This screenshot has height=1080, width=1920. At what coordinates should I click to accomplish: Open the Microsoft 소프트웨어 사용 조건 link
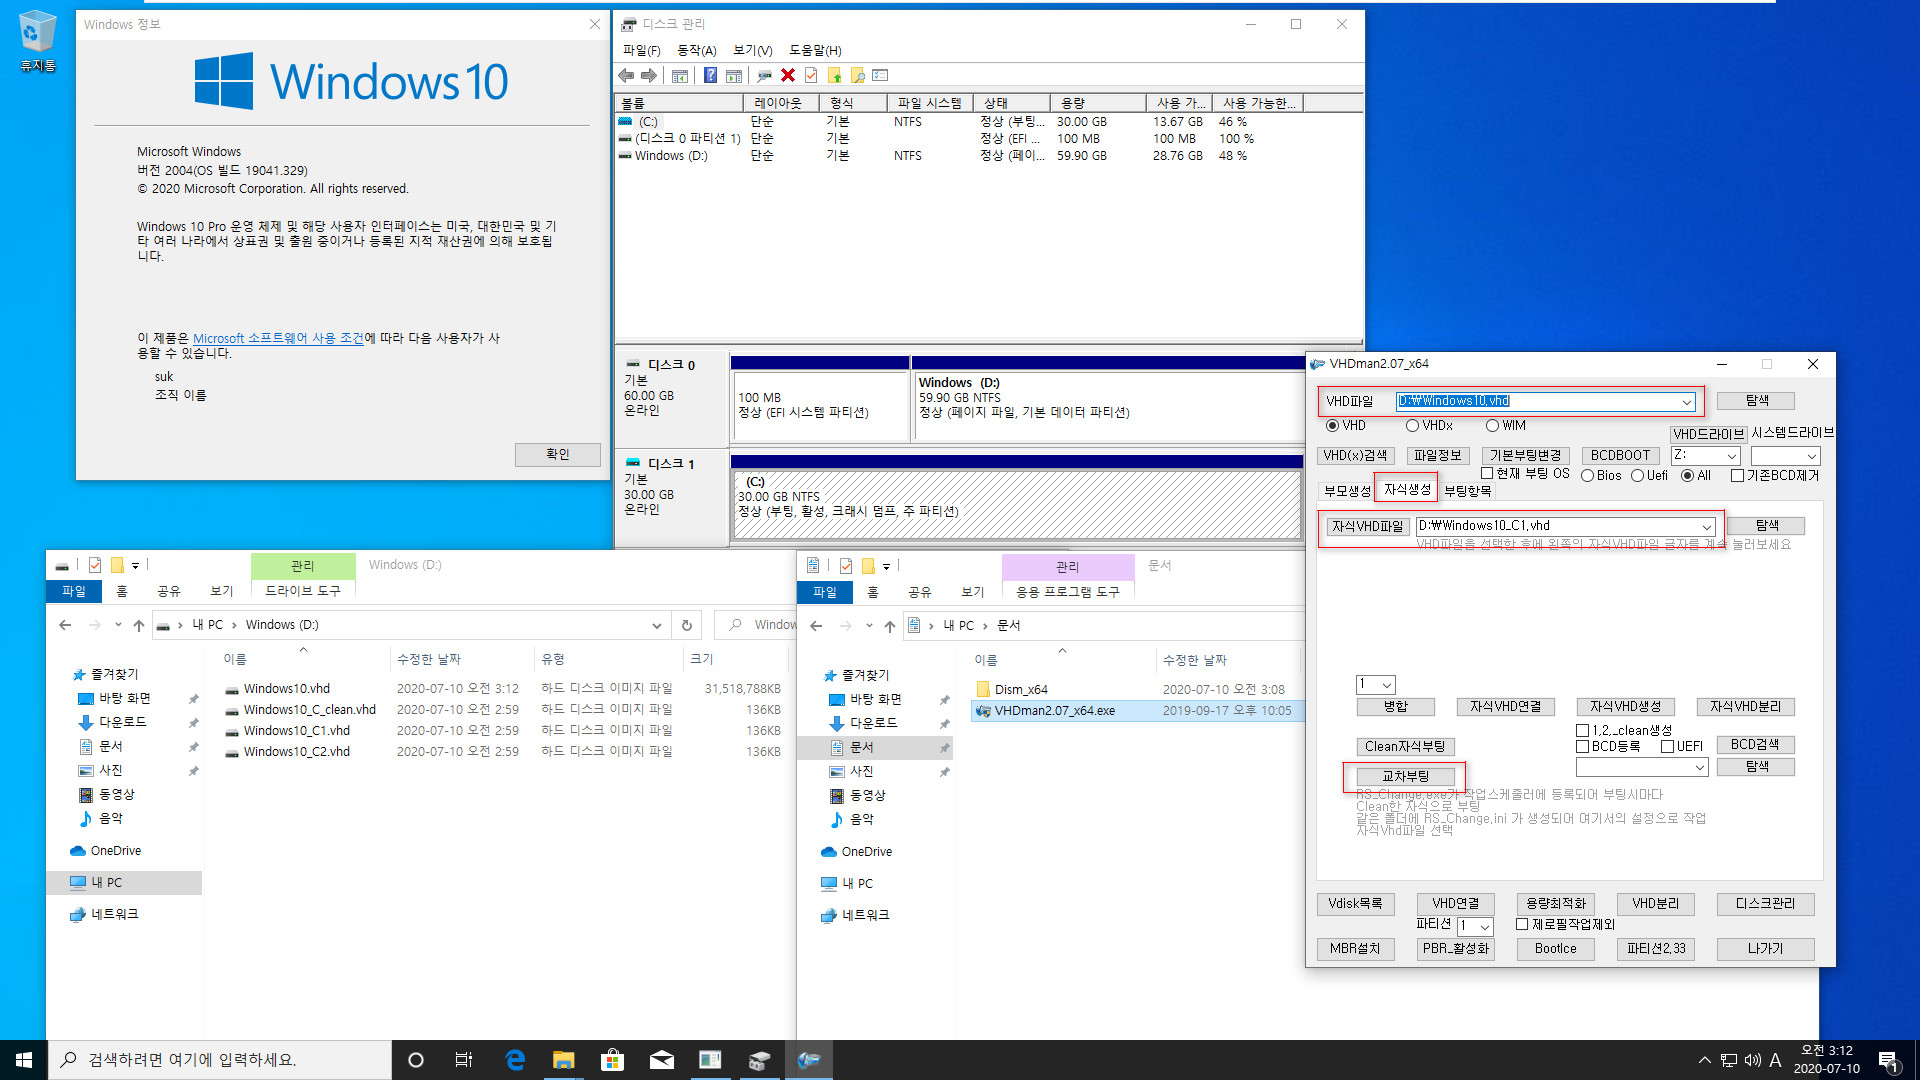(x=278, y=339)
